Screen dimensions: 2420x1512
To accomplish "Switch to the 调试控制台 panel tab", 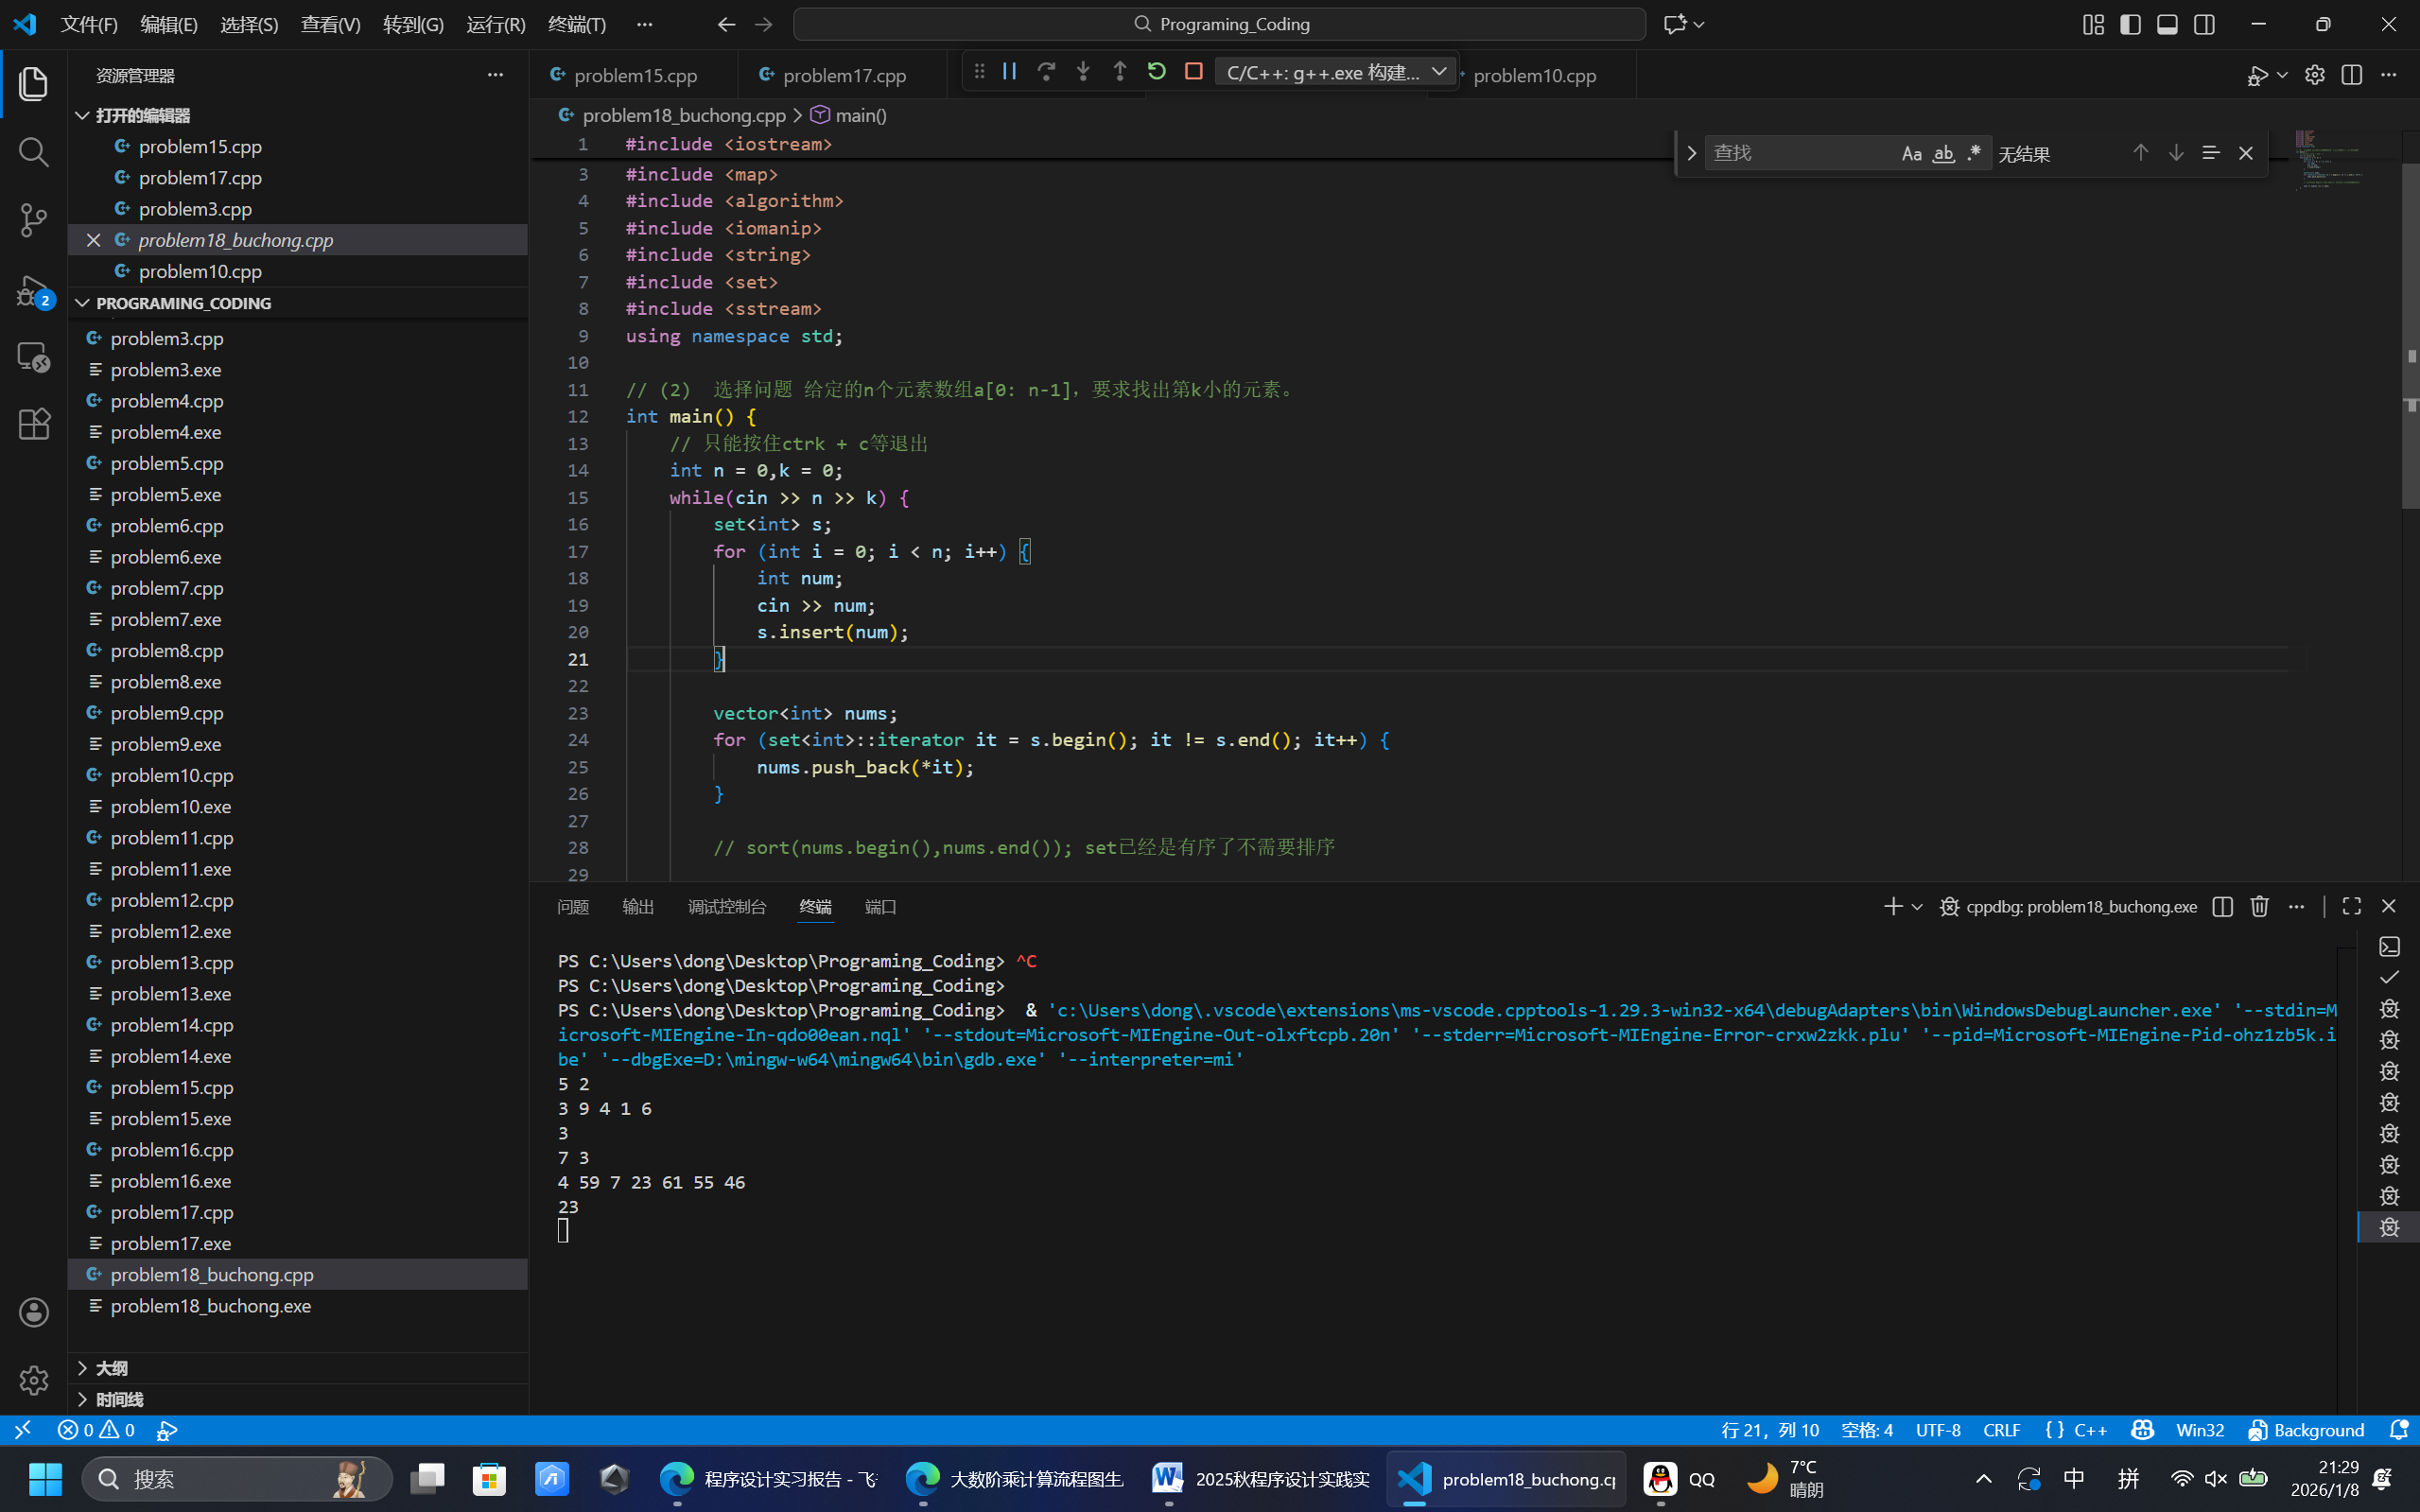I will [727, 906].
